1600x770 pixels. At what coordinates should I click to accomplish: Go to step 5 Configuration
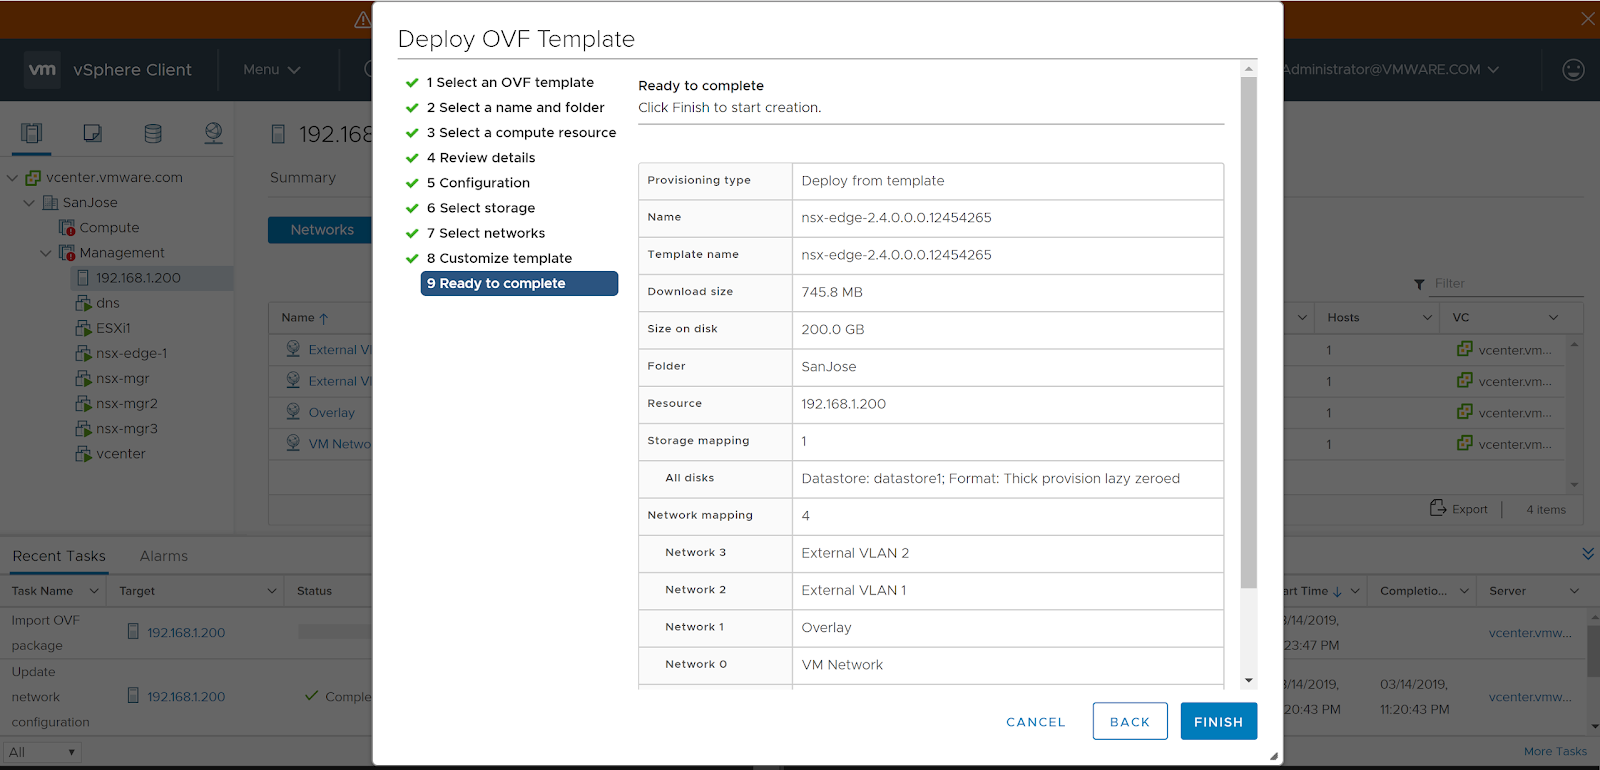tap(478, 182)
